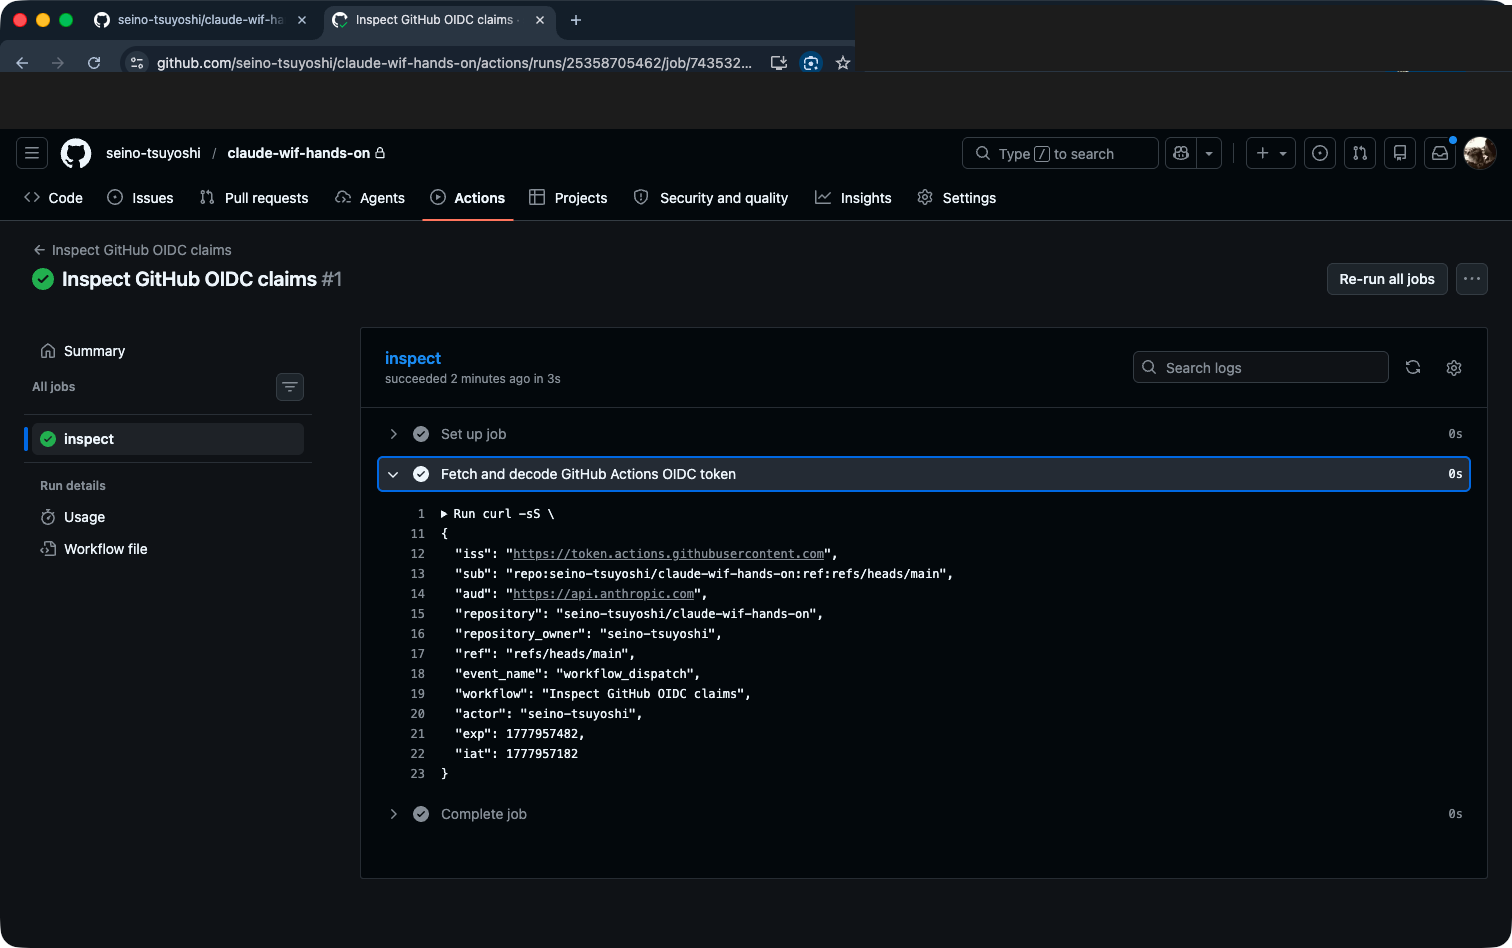
Task: Open Workflow file under Run details
Action: click(168, 549)
